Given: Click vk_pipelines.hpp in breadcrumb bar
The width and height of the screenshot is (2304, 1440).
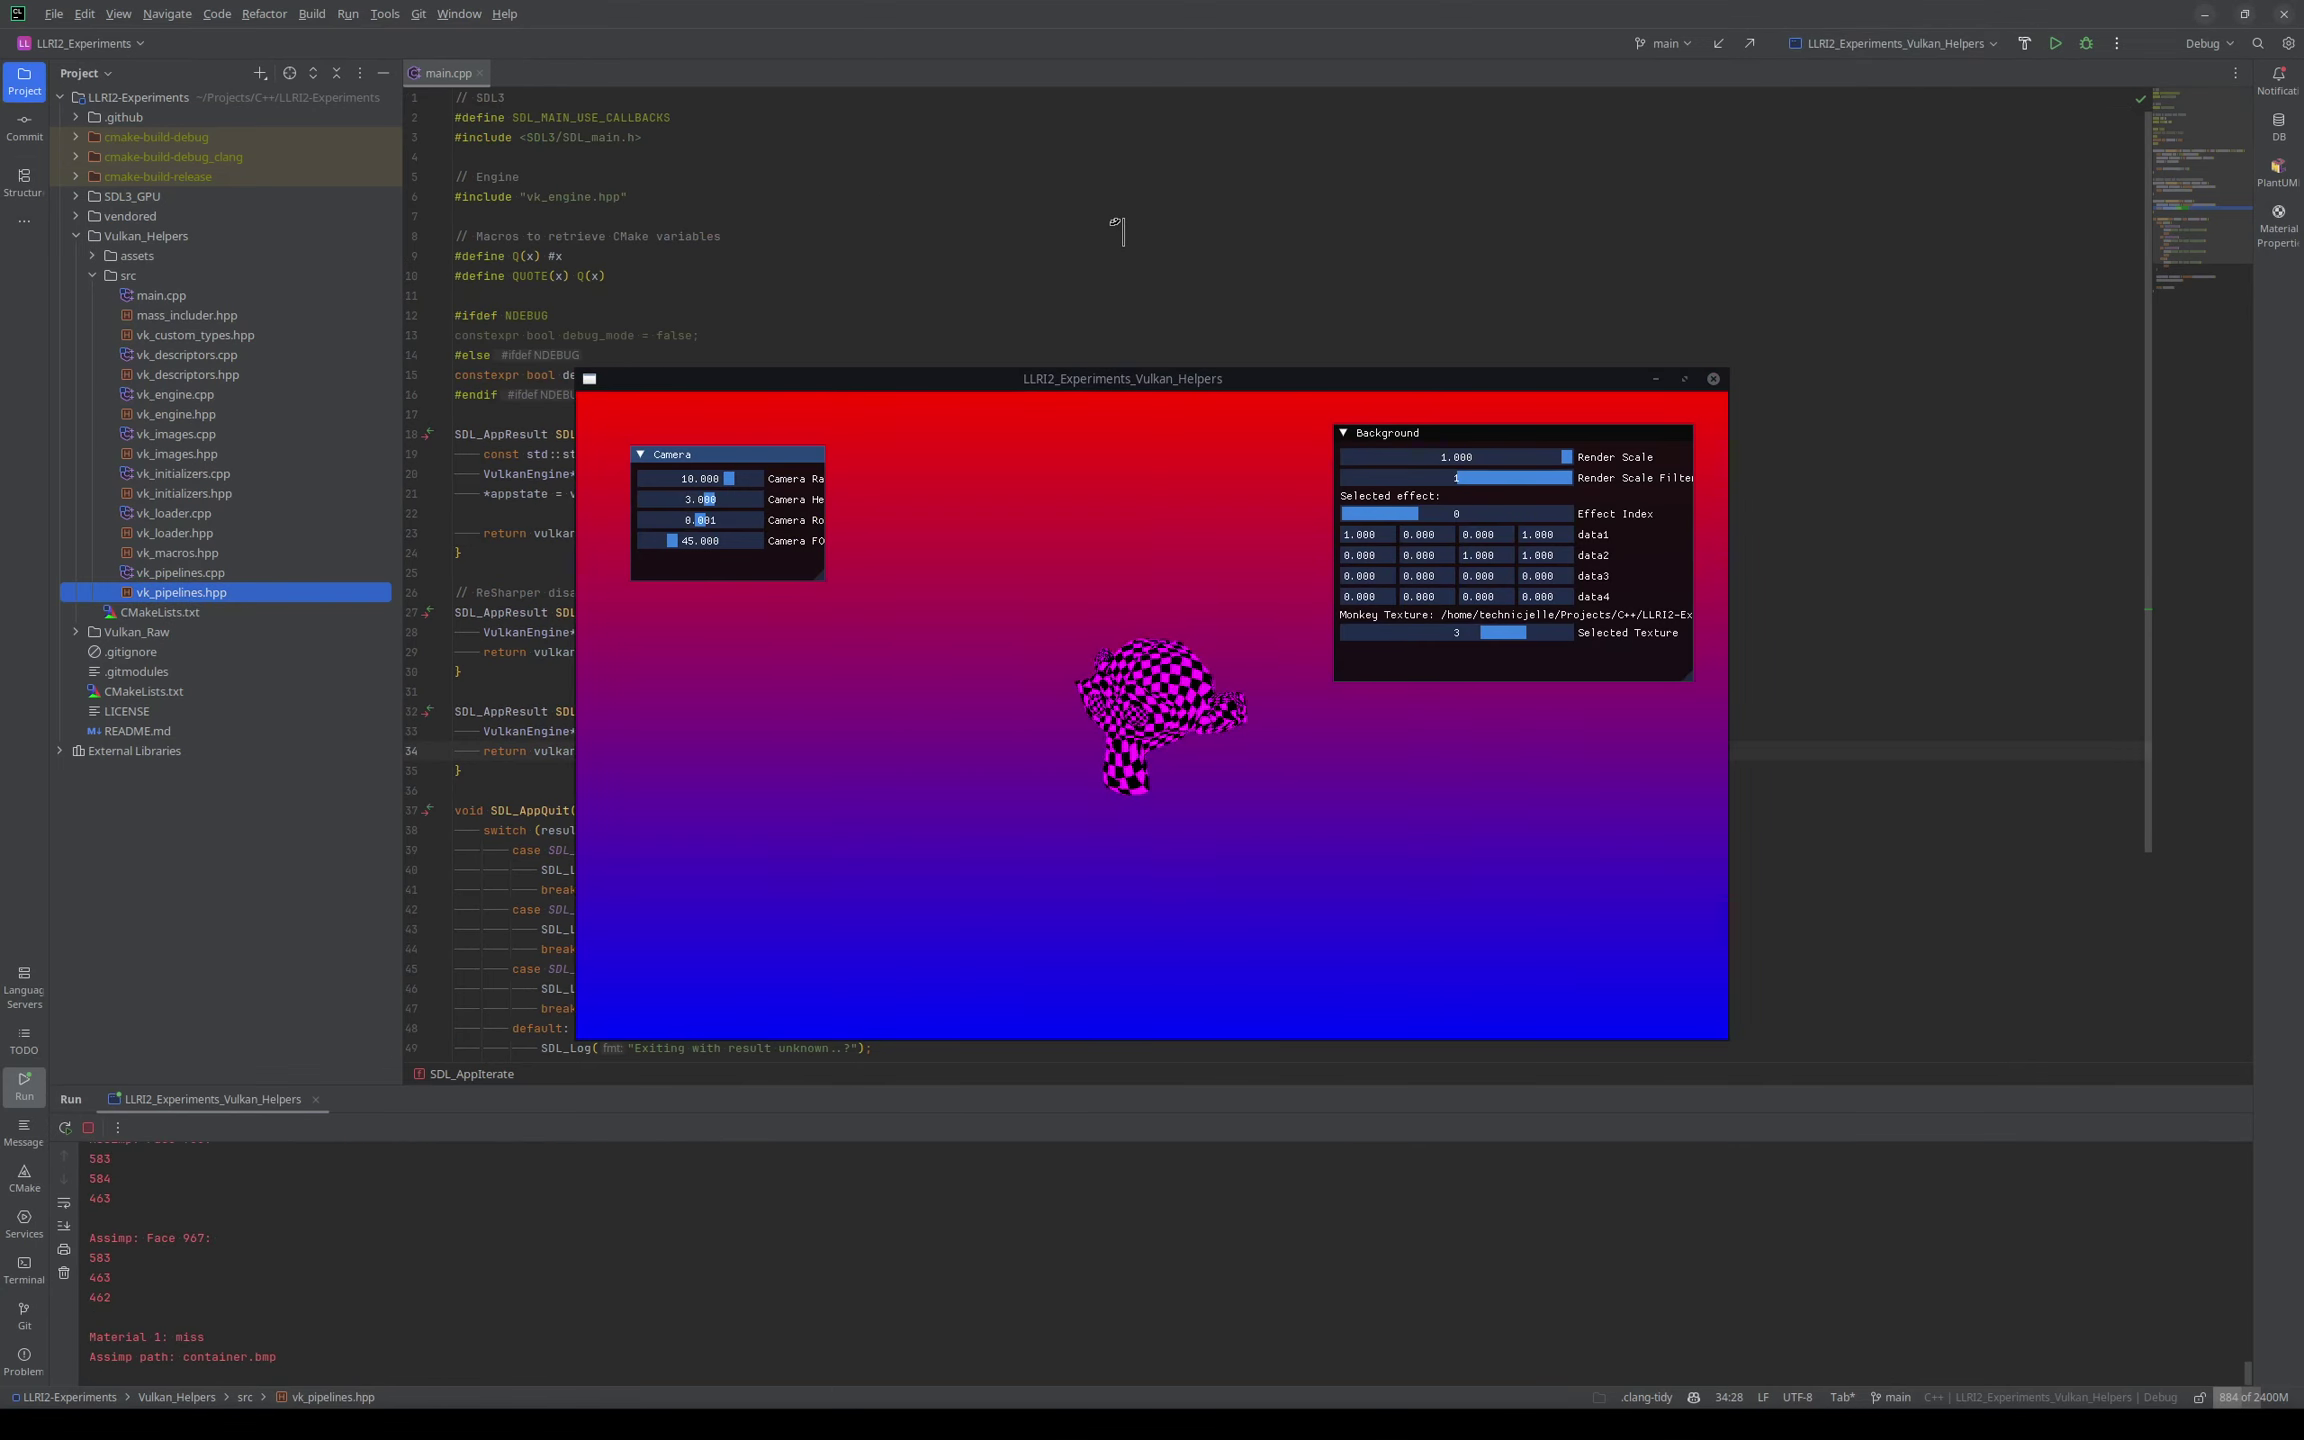Looking at the screenshot, I should pos(332,1397).
